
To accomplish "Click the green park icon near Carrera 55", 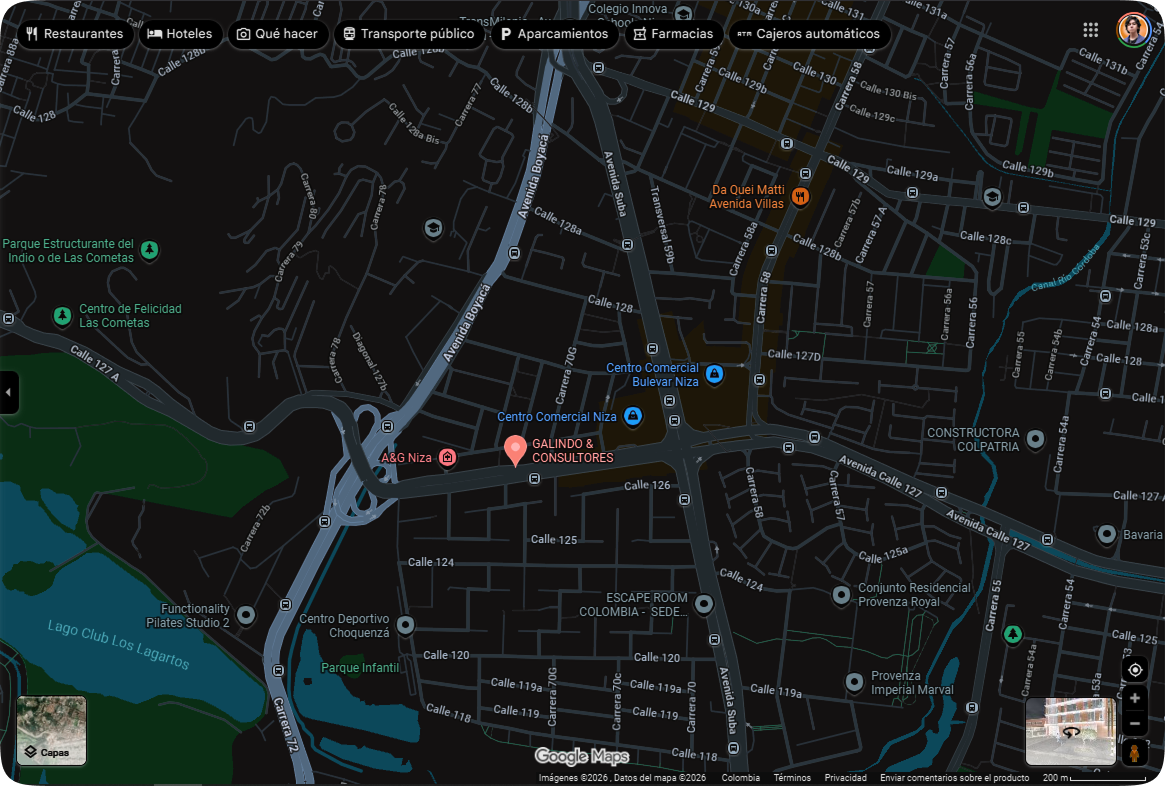I will coord(1012,634).
